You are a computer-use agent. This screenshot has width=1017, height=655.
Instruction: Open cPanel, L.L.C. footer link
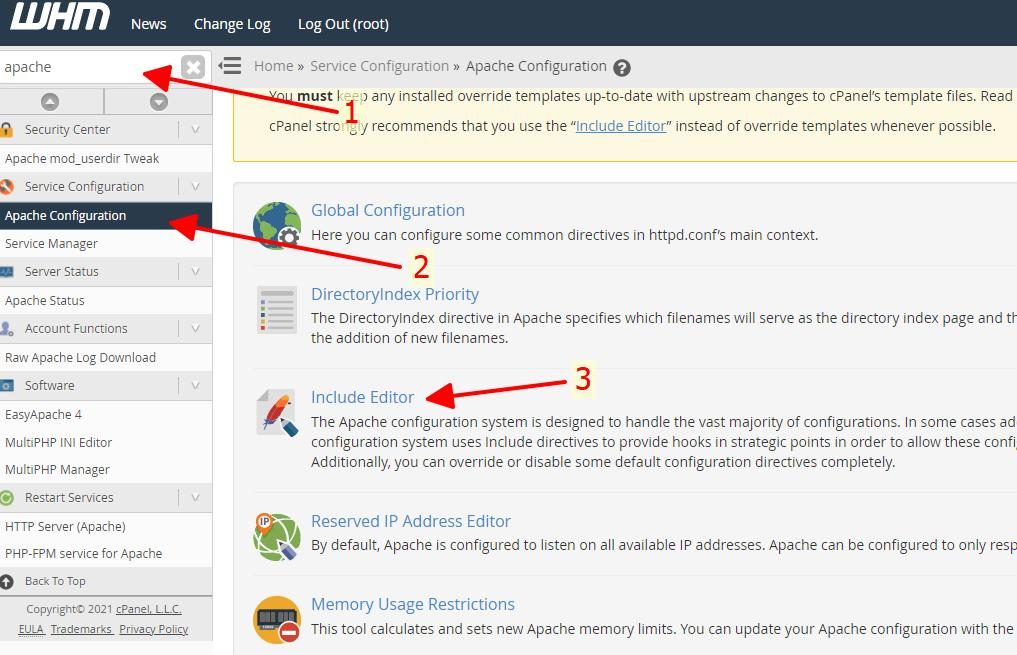click(149, 610)
